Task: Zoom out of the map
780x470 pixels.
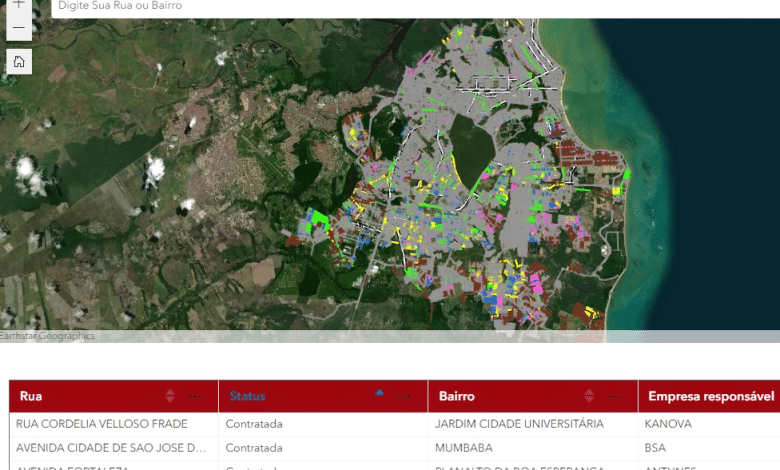Action: pos(19,29)
